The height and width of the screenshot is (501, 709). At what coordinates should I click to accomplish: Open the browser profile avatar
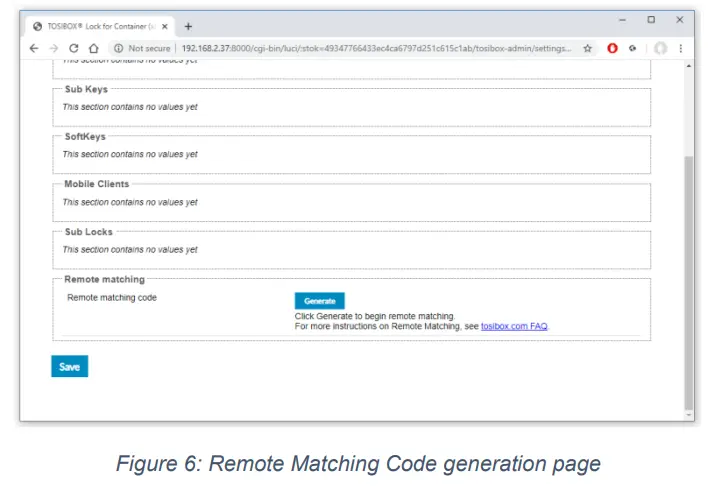click(x=661, y=48)
